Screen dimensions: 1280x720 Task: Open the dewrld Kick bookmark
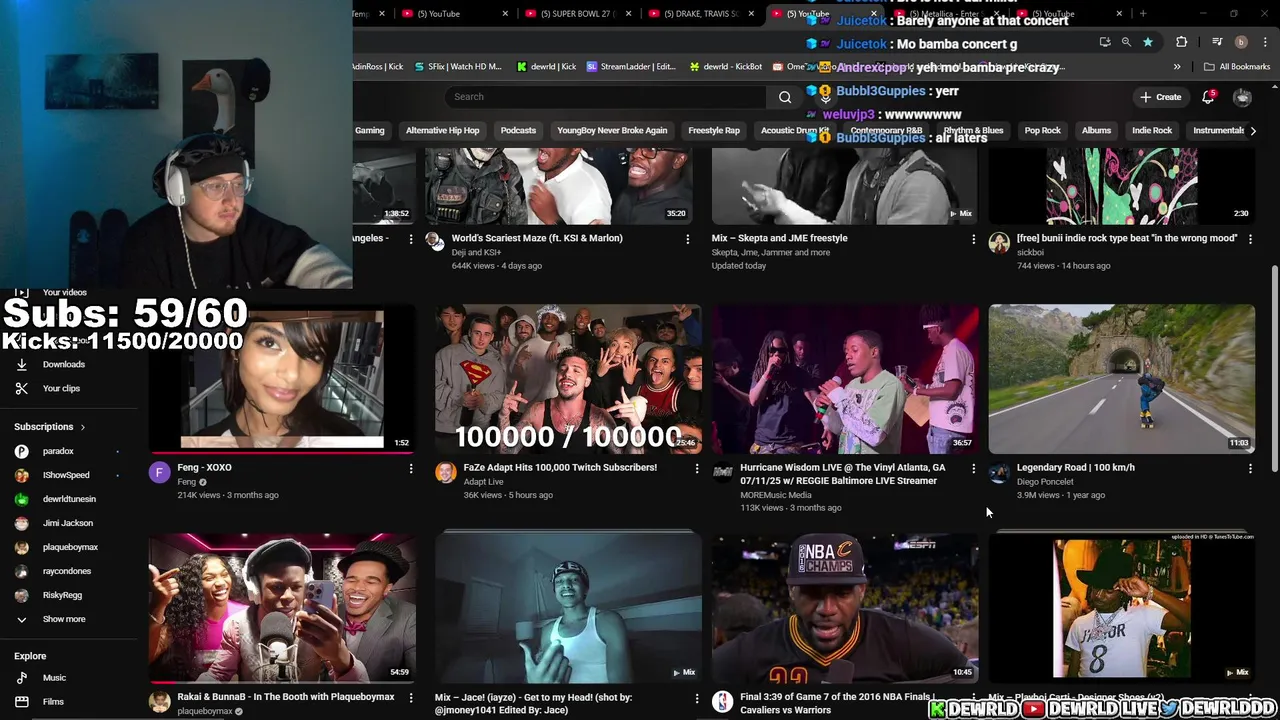pyautogui.click(x=546, y=67)
